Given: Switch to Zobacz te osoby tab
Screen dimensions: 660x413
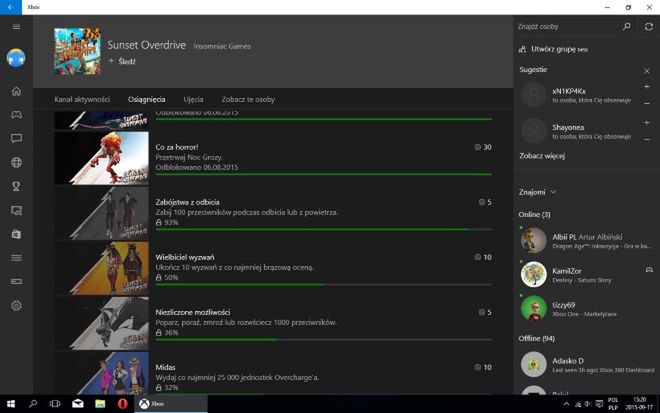Looking at the screenshot, I should [x=248, y=99].
